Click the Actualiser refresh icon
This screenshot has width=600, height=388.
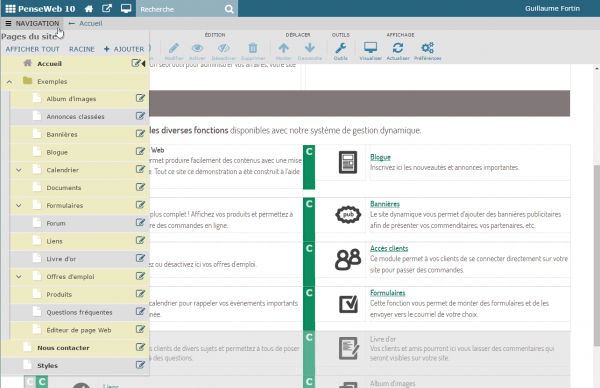[398, 51]
